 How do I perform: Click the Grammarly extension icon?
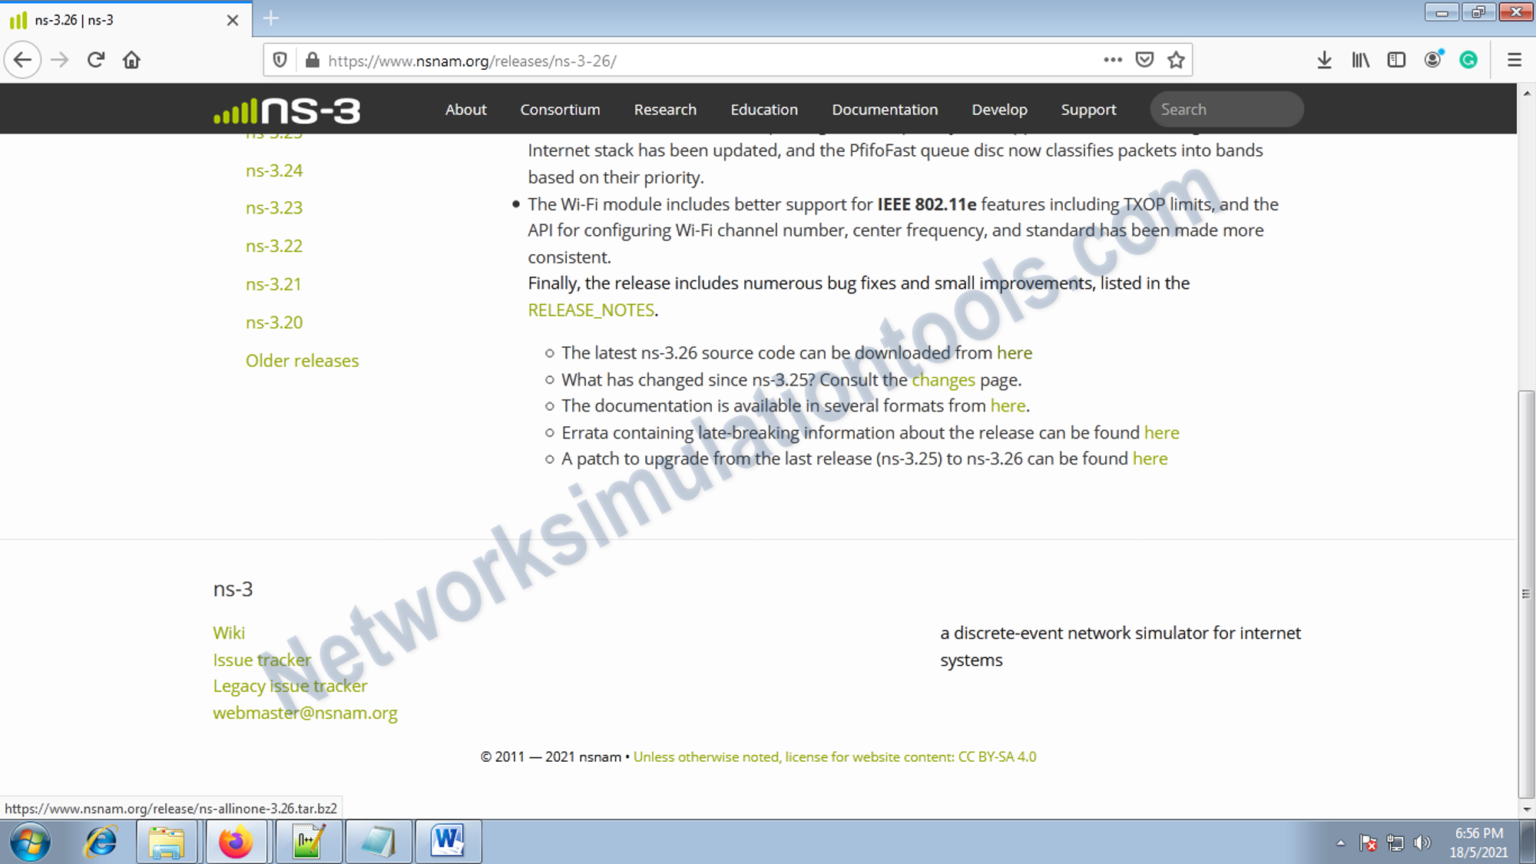point(1468,60)
